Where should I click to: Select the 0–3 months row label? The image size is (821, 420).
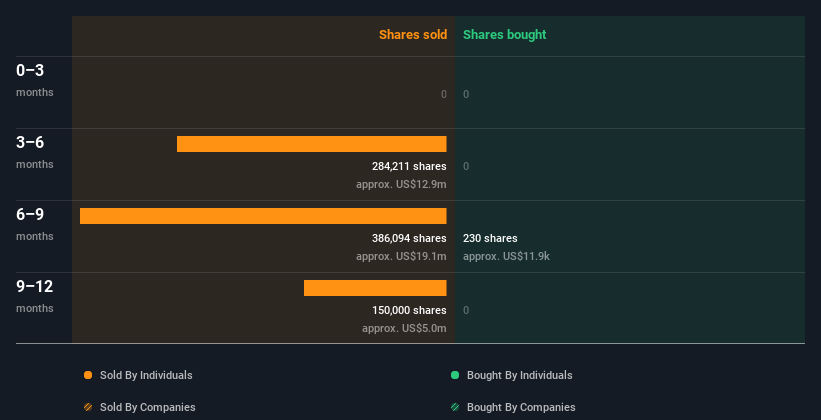point(35,80)
